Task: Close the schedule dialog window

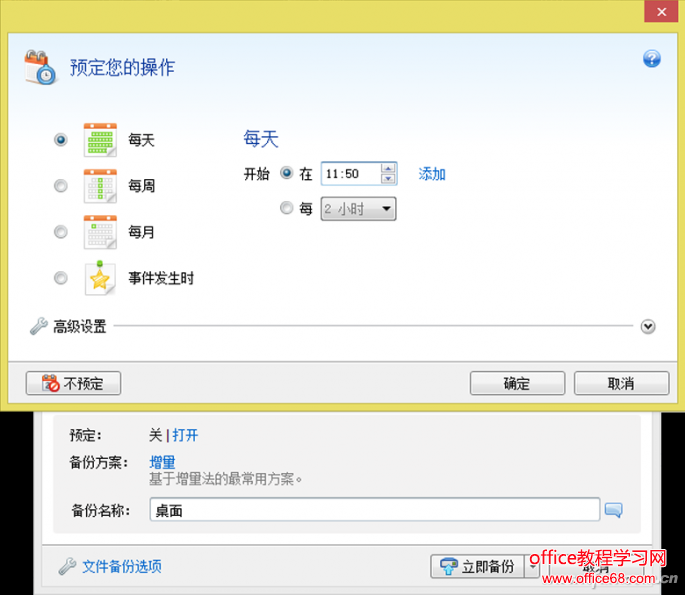Action: tap(661, 11)
